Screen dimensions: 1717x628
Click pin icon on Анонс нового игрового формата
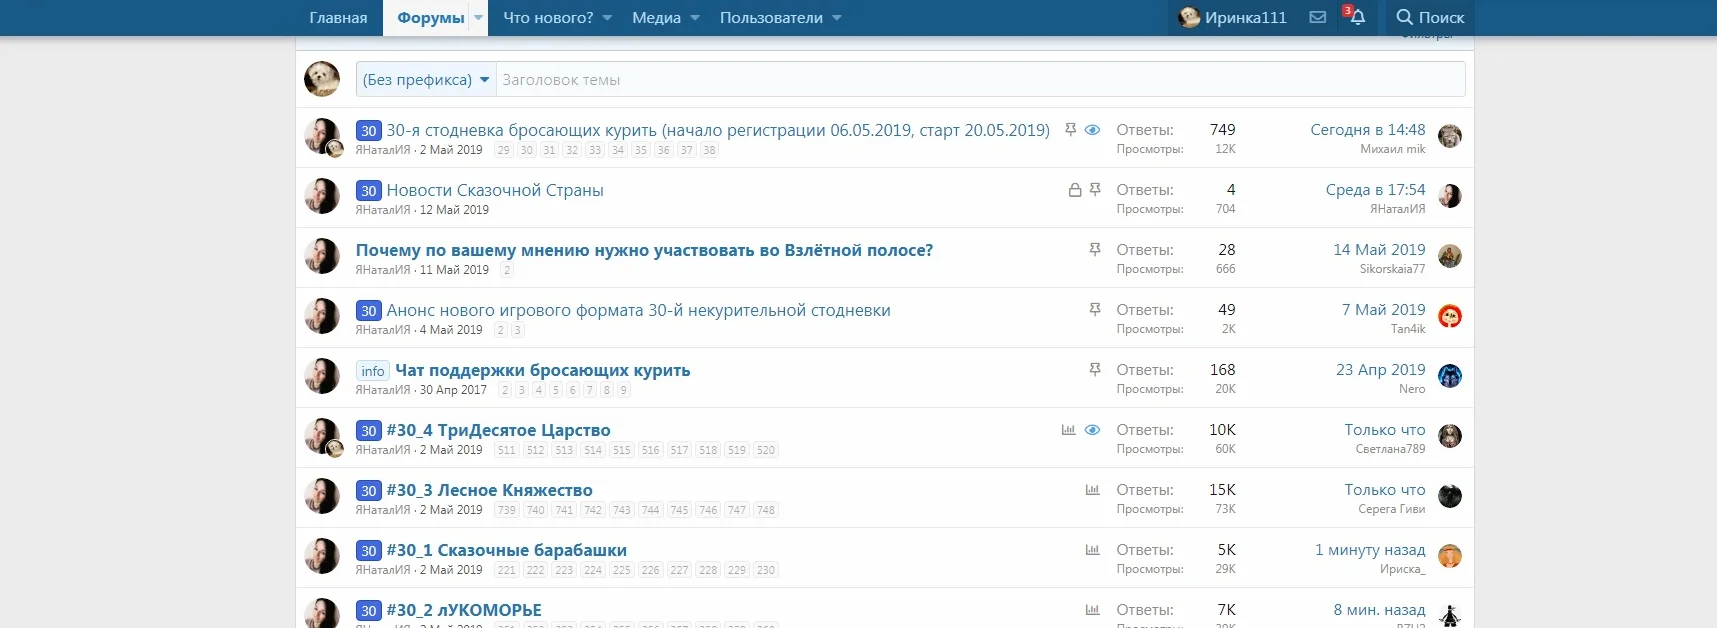(1095, 310)
